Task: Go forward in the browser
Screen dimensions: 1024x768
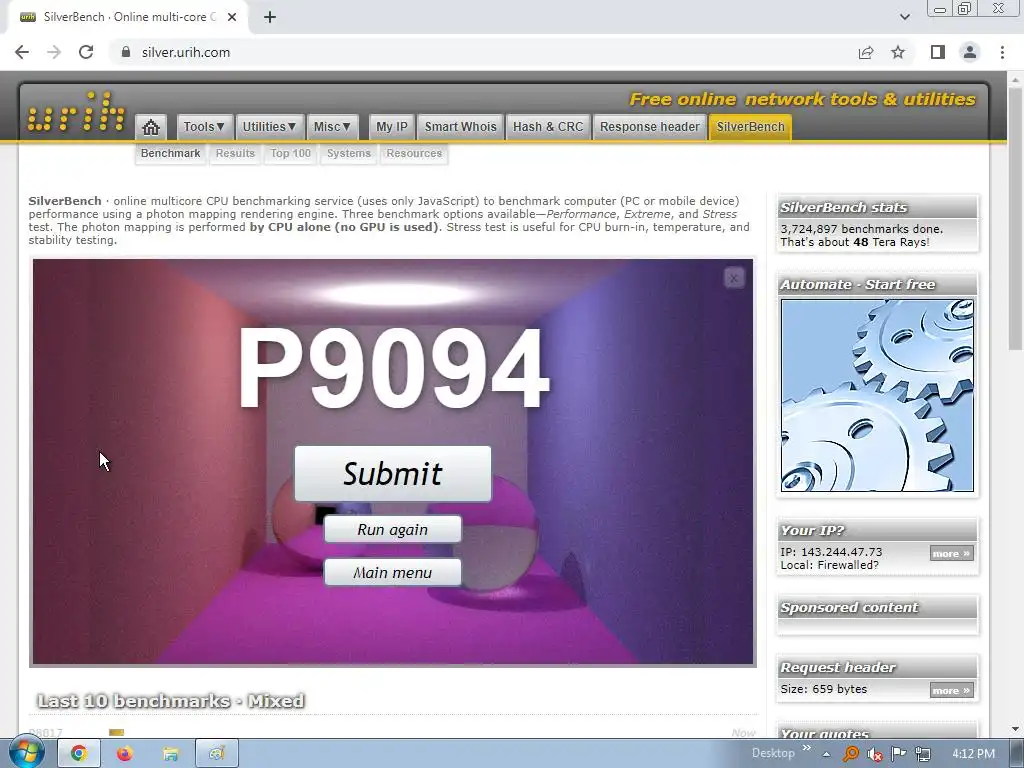Action: coord(54,52)
